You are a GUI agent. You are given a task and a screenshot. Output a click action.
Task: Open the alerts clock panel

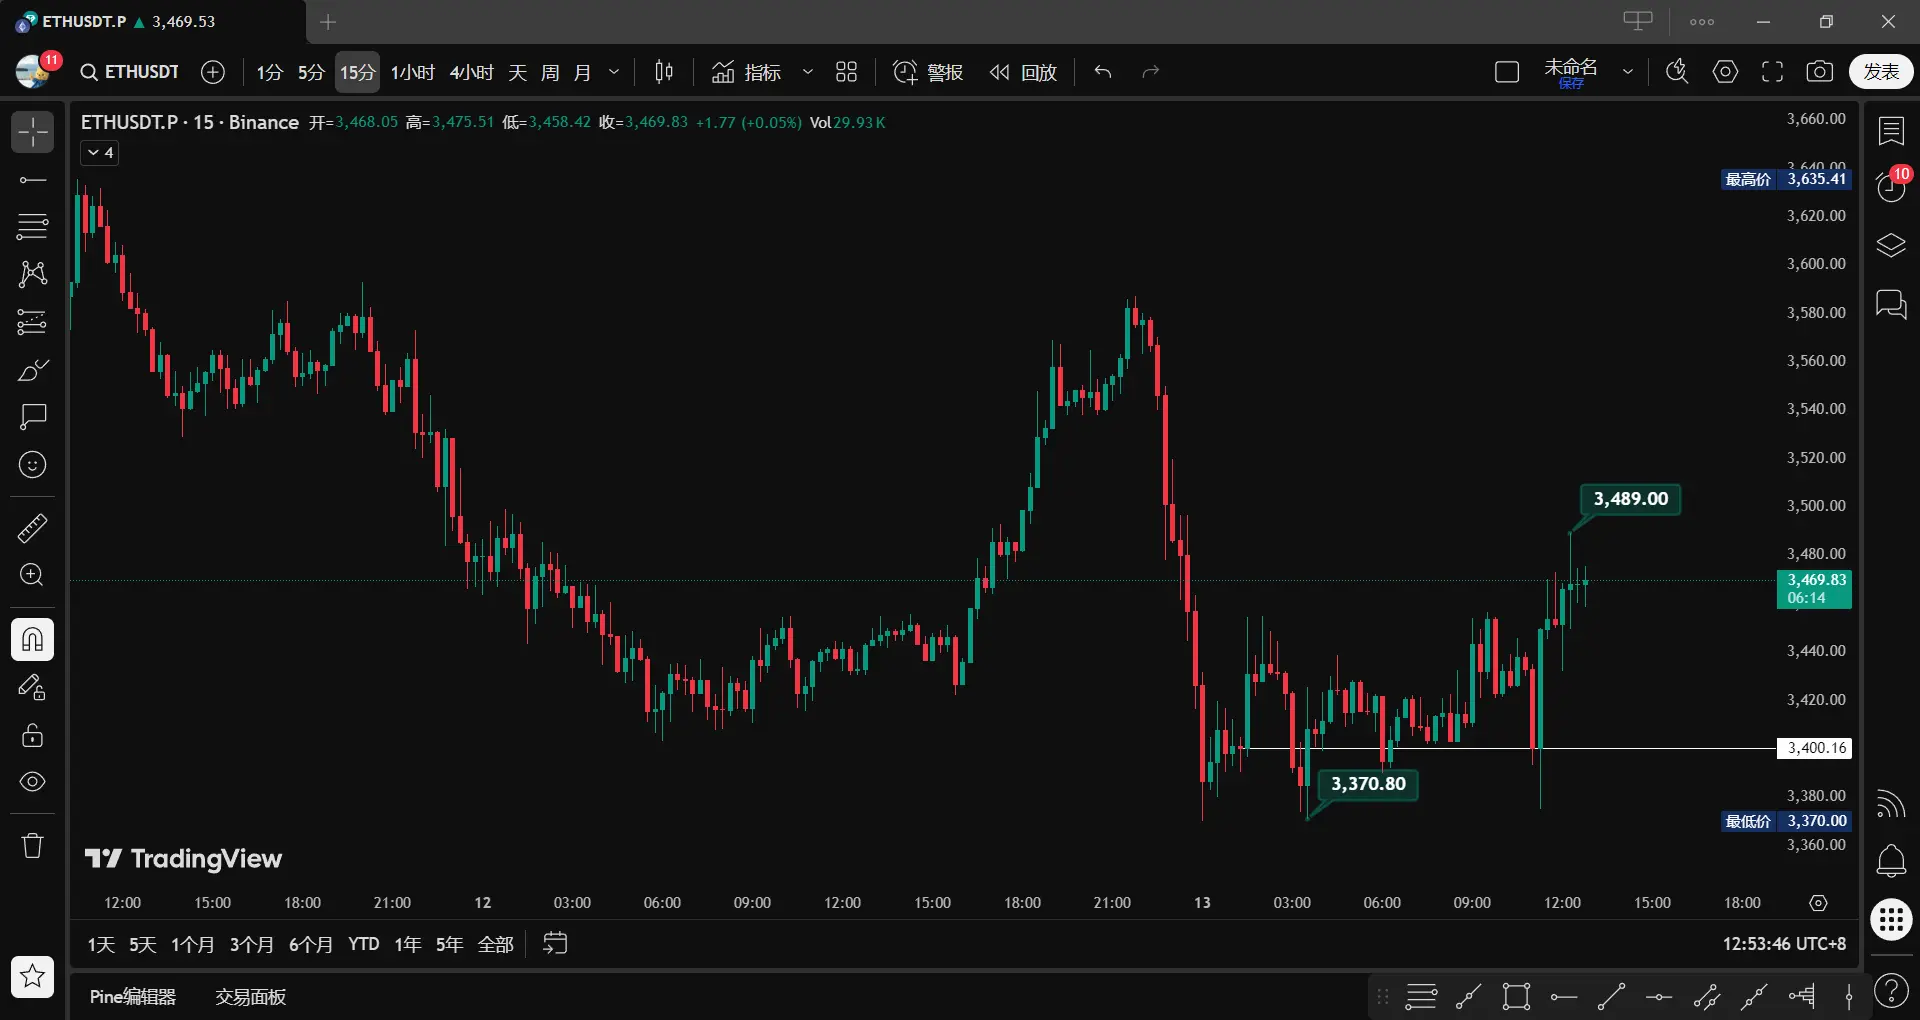click(1891, 187)
